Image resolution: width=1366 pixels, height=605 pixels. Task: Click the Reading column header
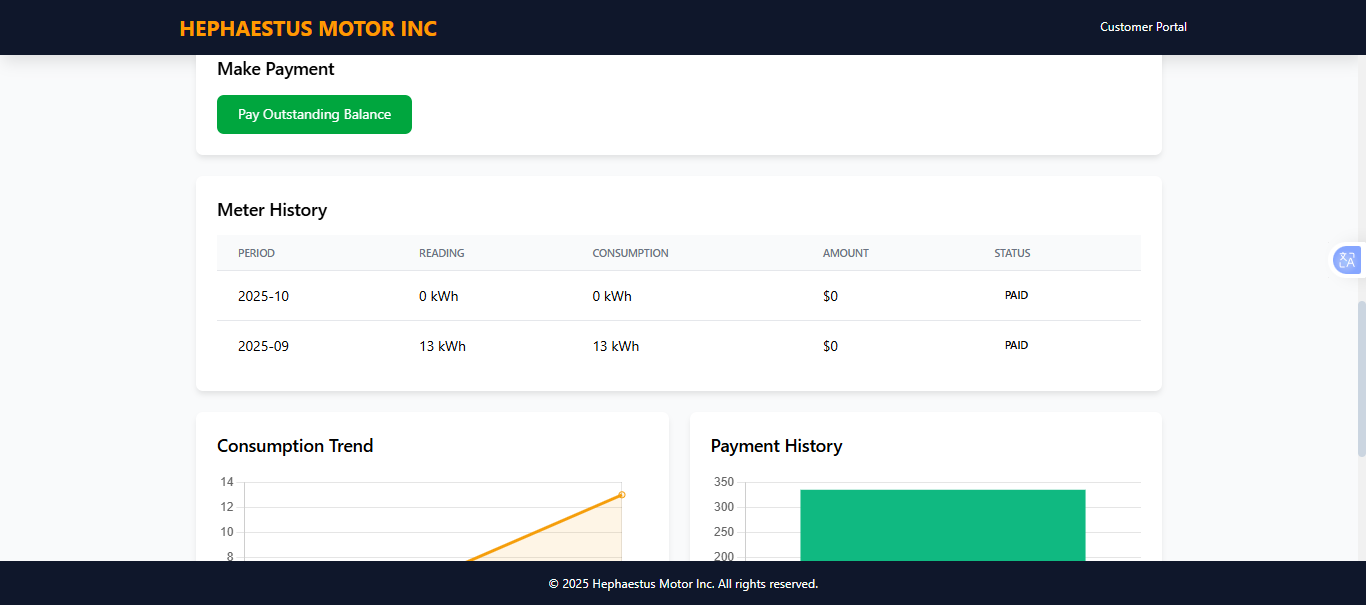441,253
